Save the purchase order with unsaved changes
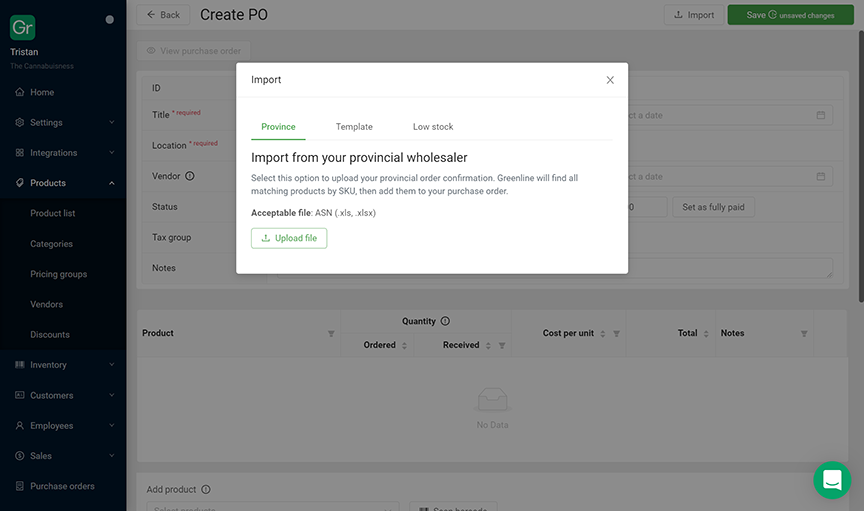Viewport: 864px width, 511px height. (790, 15)
